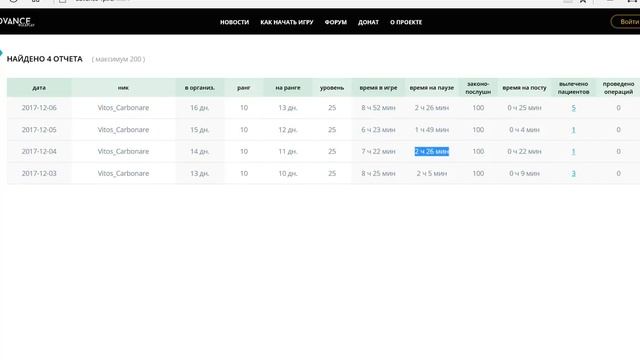Click the на ранге column header

click(x=288, y=87)
